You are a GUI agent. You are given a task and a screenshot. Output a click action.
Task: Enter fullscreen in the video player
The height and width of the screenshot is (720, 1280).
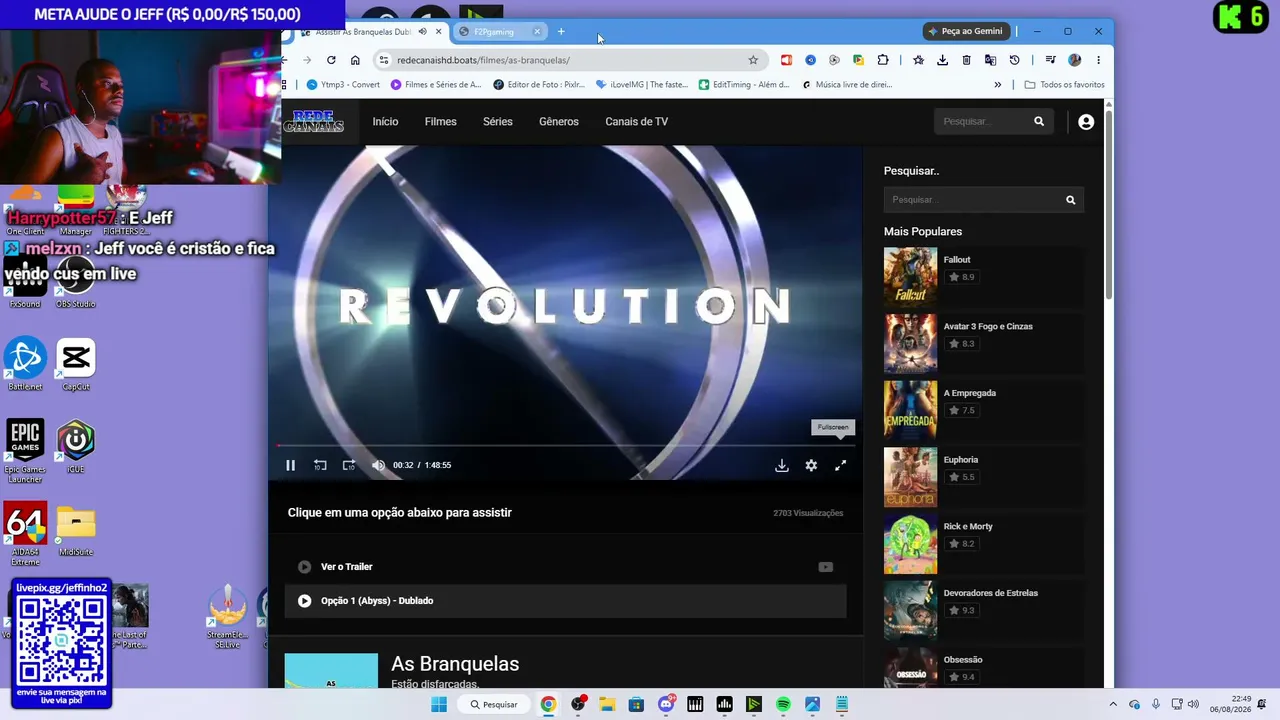click(x=841, y=465)
